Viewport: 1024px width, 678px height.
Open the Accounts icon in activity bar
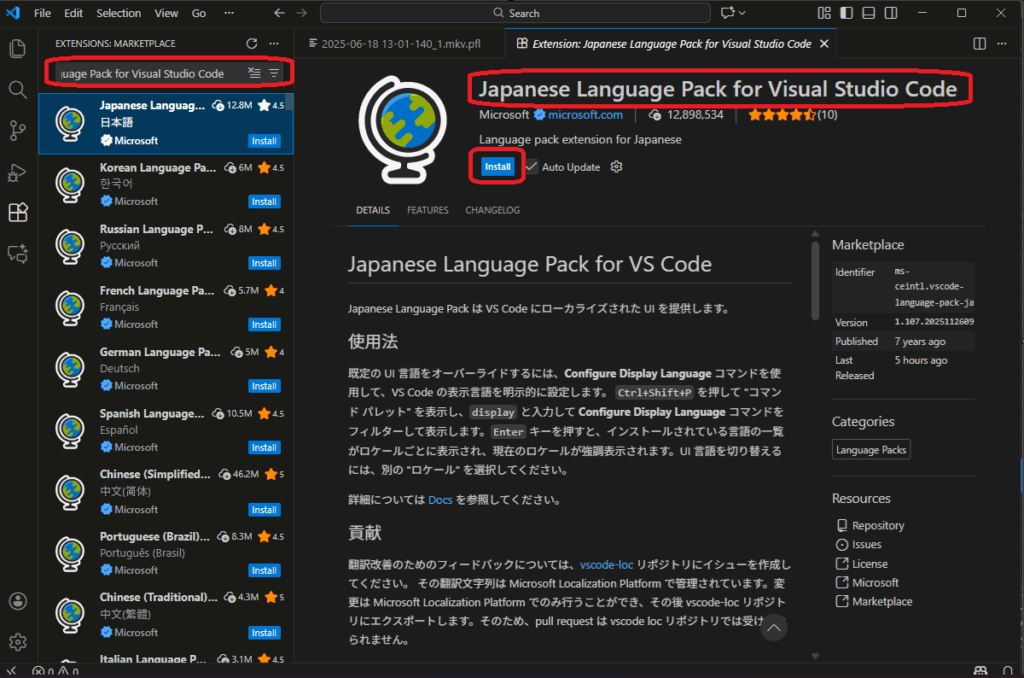(17, 601)
